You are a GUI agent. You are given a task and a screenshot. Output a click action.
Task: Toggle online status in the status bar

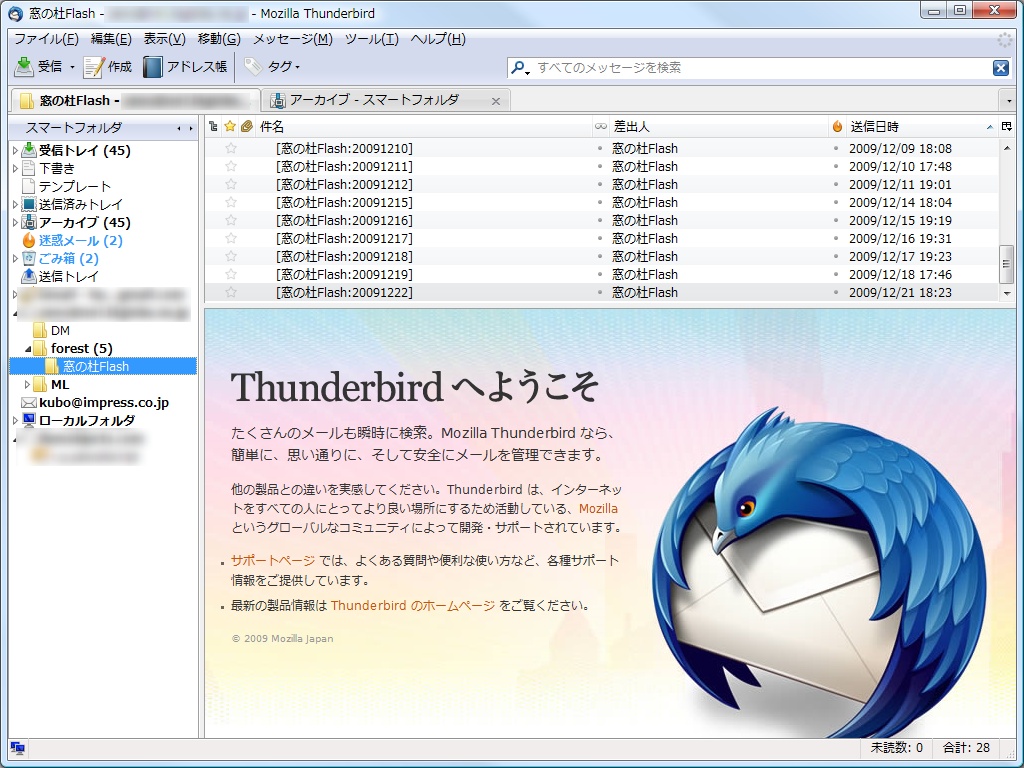pos(16,748)
